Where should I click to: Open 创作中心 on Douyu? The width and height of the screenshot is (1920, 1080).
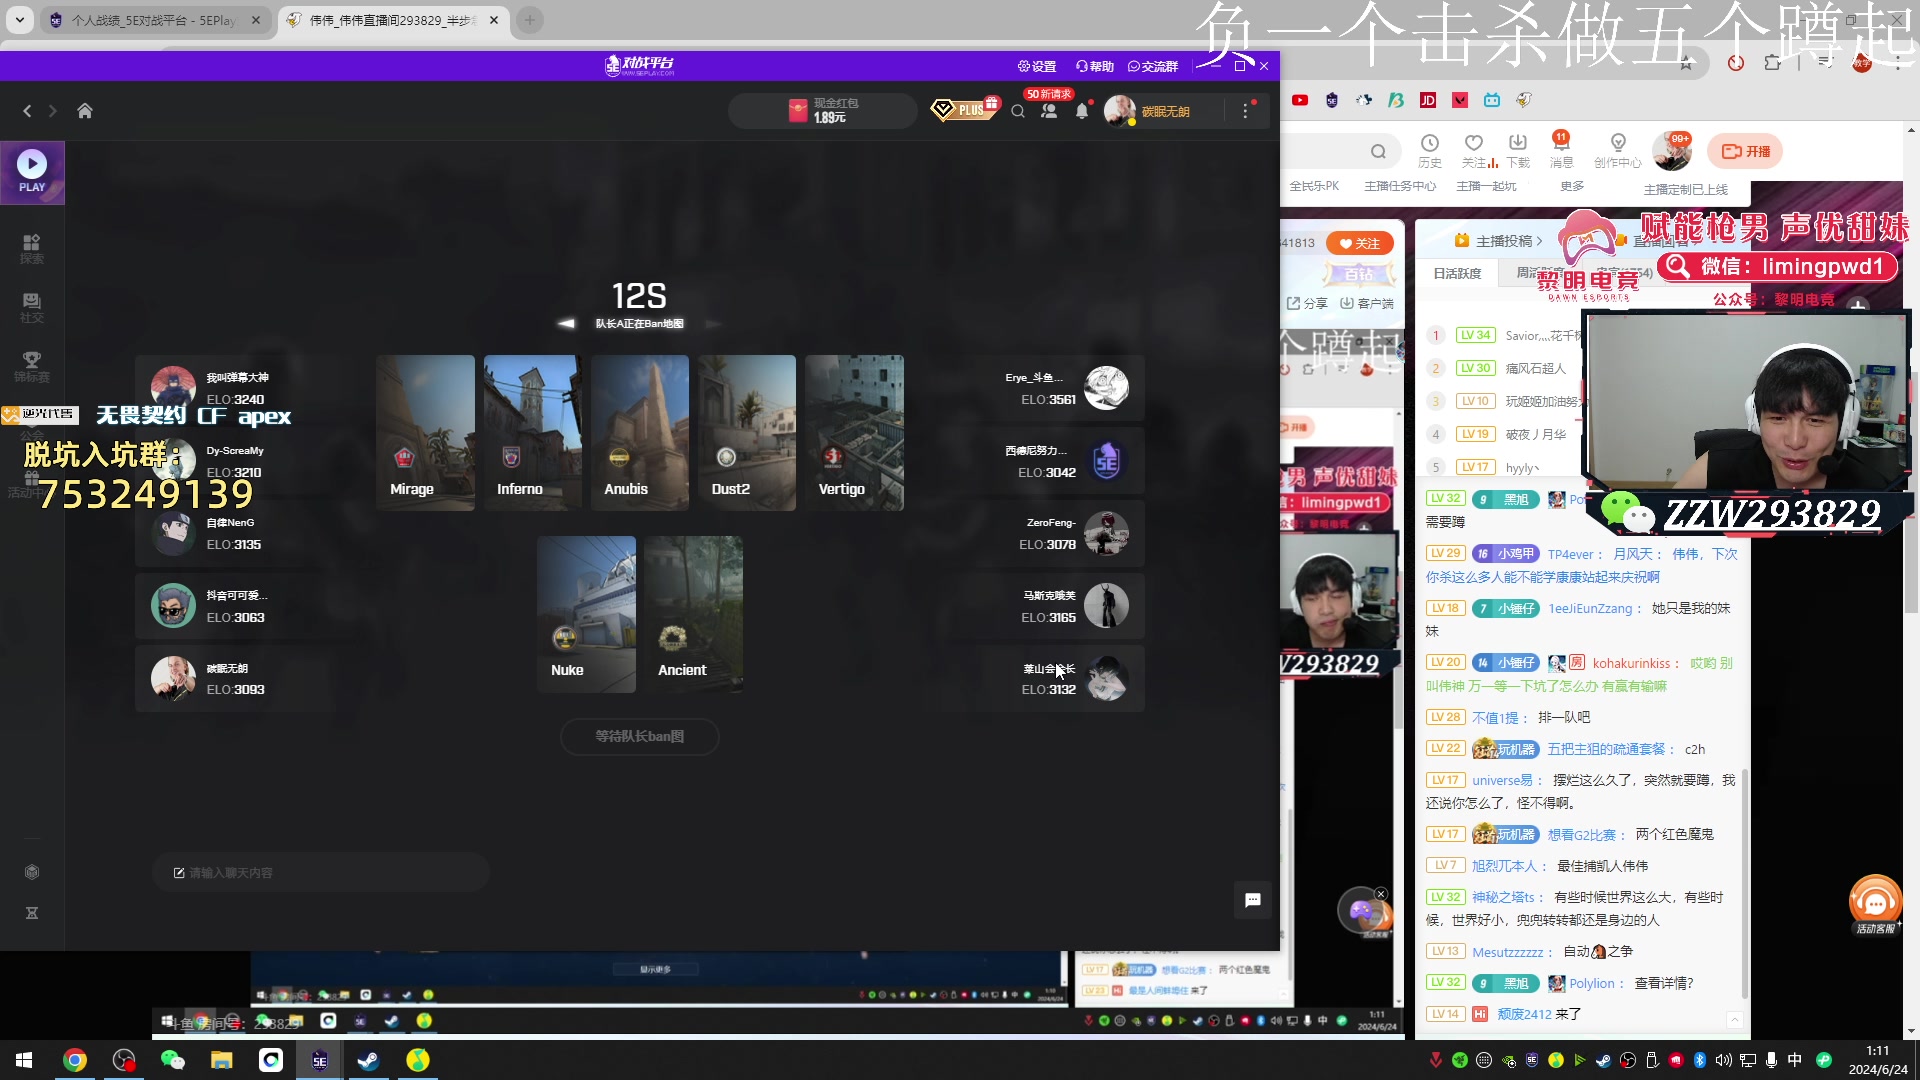click(x=1617, y=151)
